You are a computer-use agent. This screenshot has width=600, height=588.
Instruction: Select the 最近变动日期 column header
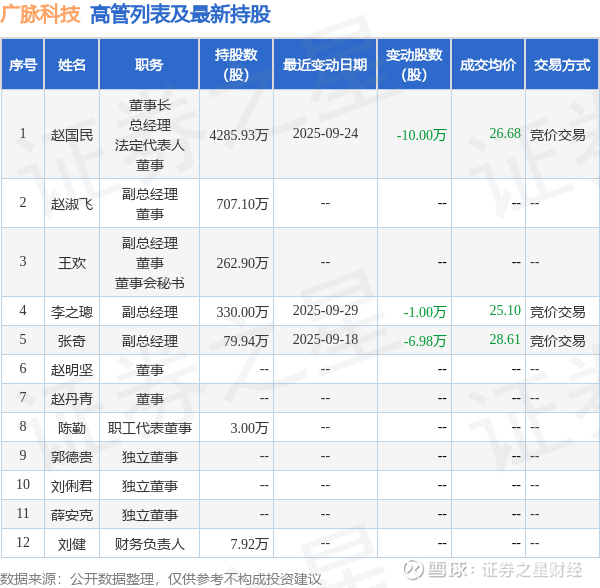point(325,65)
